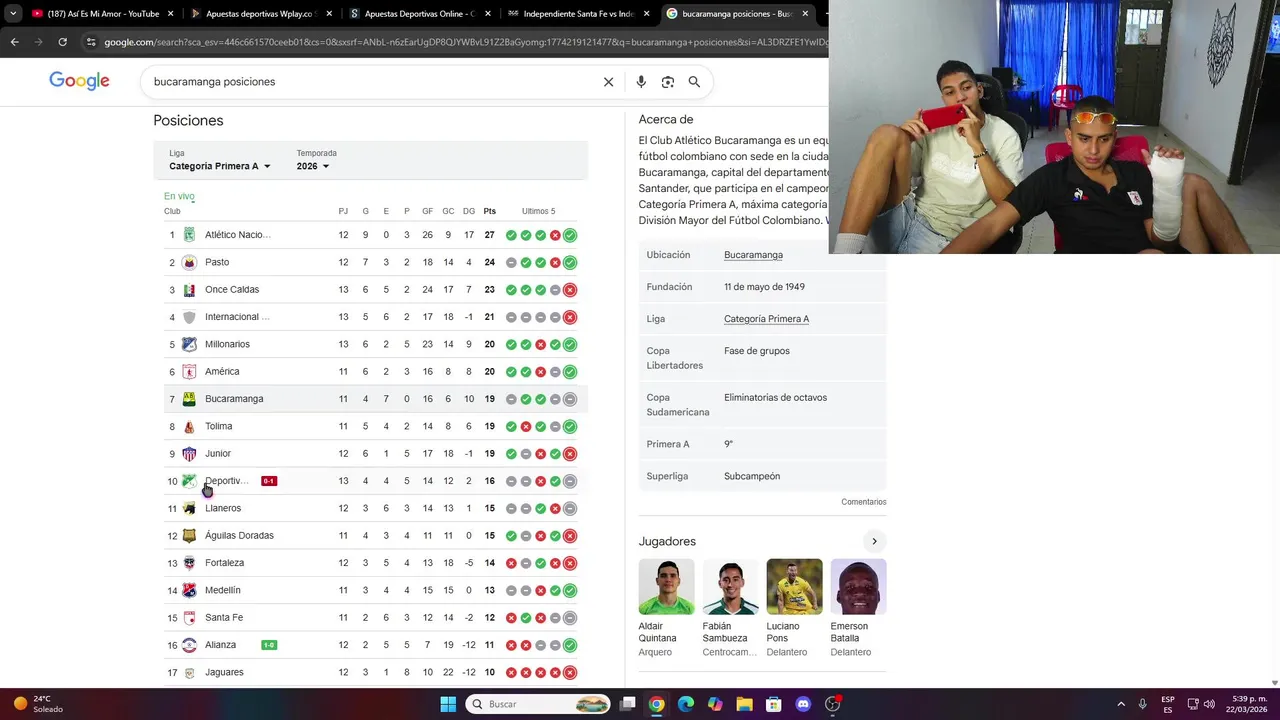Open the Bucaramanga location link

[x=753, y=255]
